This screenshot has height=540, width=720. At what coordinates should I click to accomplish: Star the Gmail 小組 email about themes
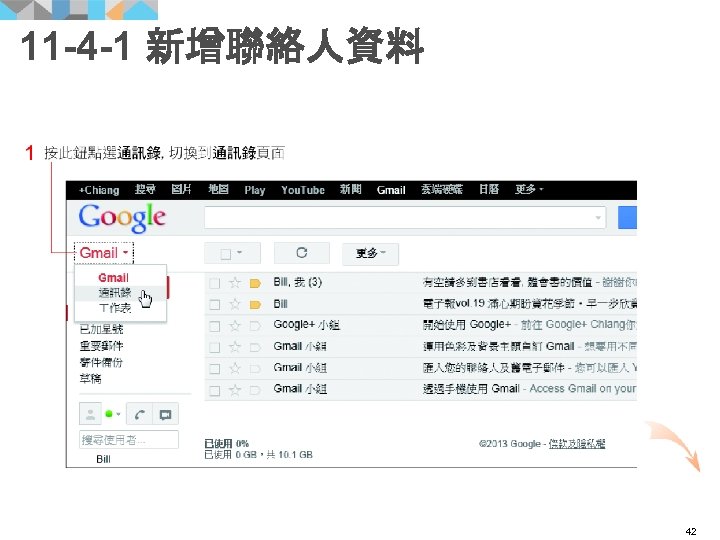(x=235, y=347)
